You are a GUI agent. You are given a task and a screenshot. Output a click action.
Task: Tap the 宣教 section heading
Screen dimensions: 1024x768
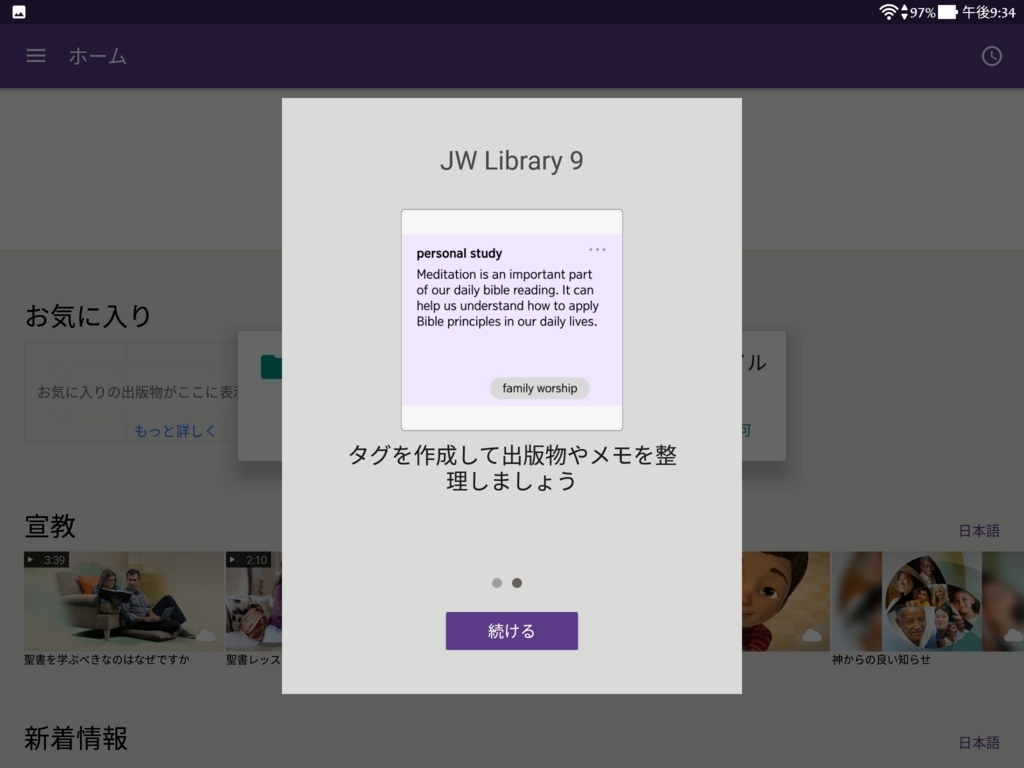(x=50, y=526)
